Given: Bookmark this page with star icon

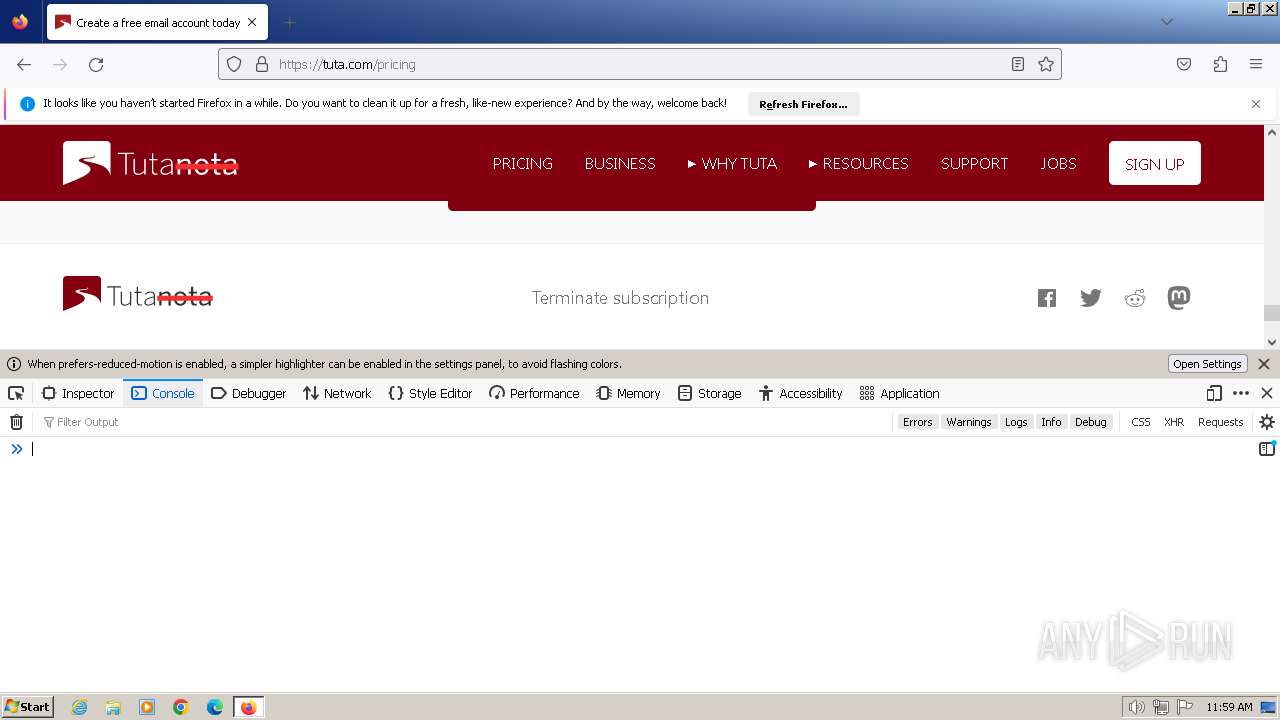Looking at the screenshot, I should click(x=1046, y=64).
